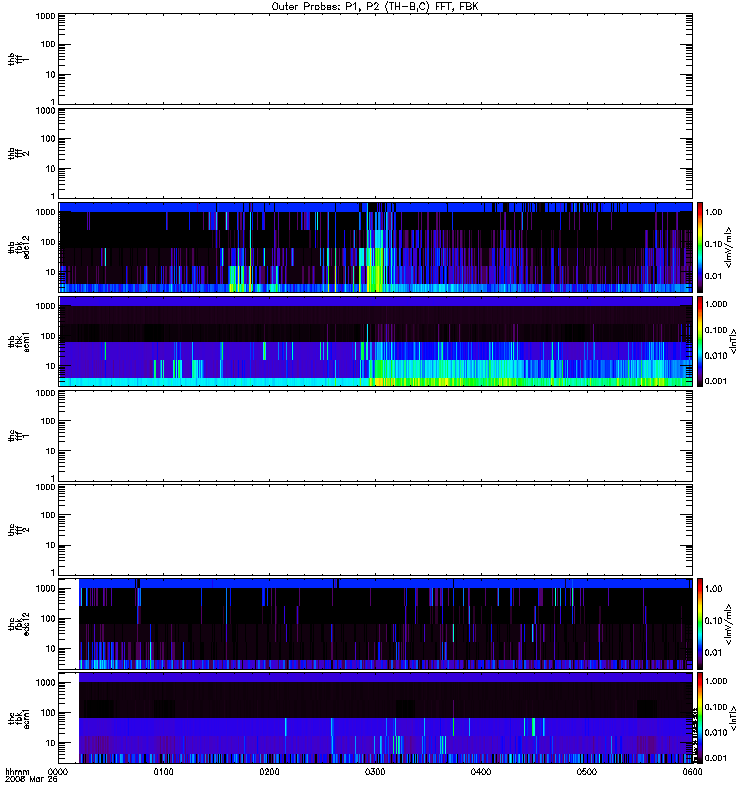The height and width of the screenshot is (800, 750).
Task: Click the "1.00" value on thb edc12 color bar
Action: (x=713, y=212)
